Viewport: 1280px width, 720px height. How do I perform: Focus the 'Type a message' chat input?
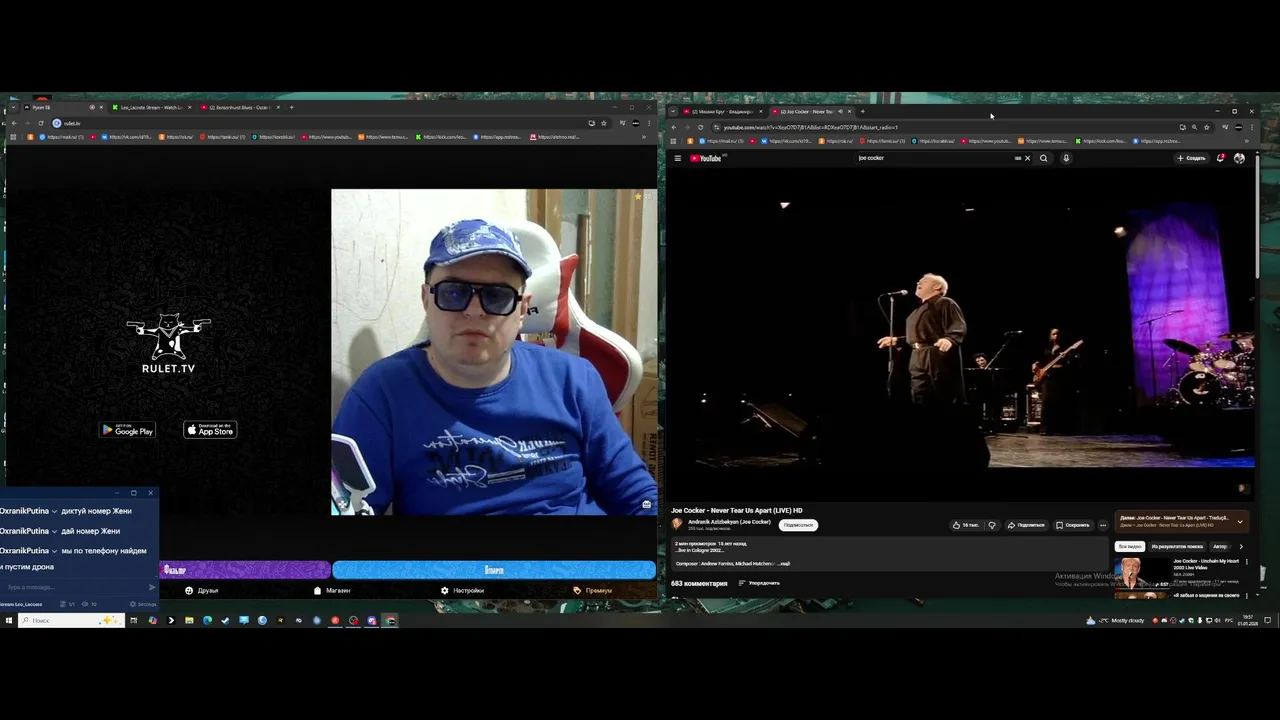[x=73, y=587]
